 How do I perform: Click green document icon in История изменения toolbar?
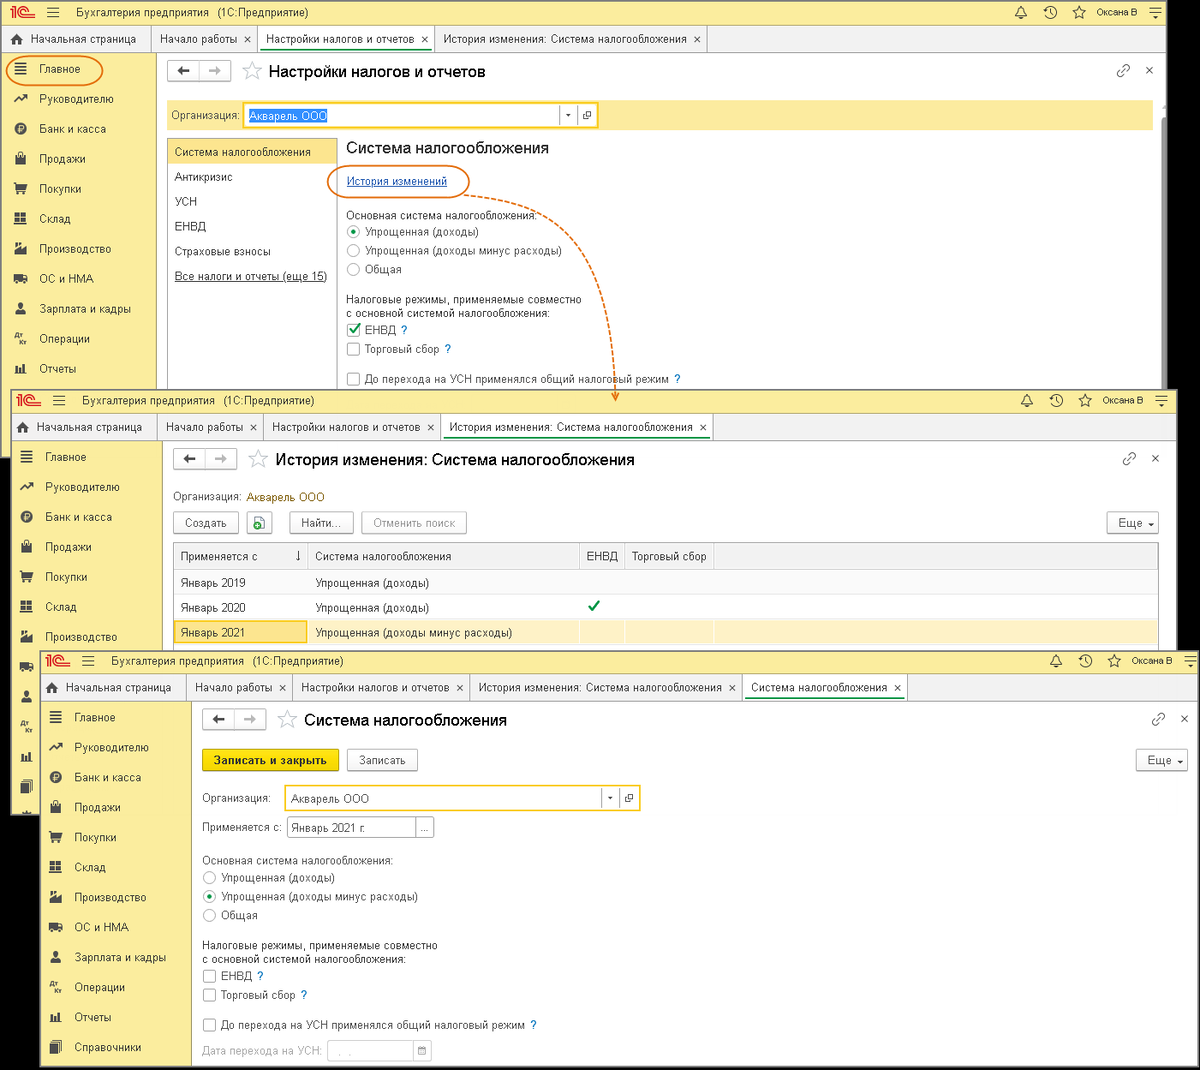coord(259,523)
